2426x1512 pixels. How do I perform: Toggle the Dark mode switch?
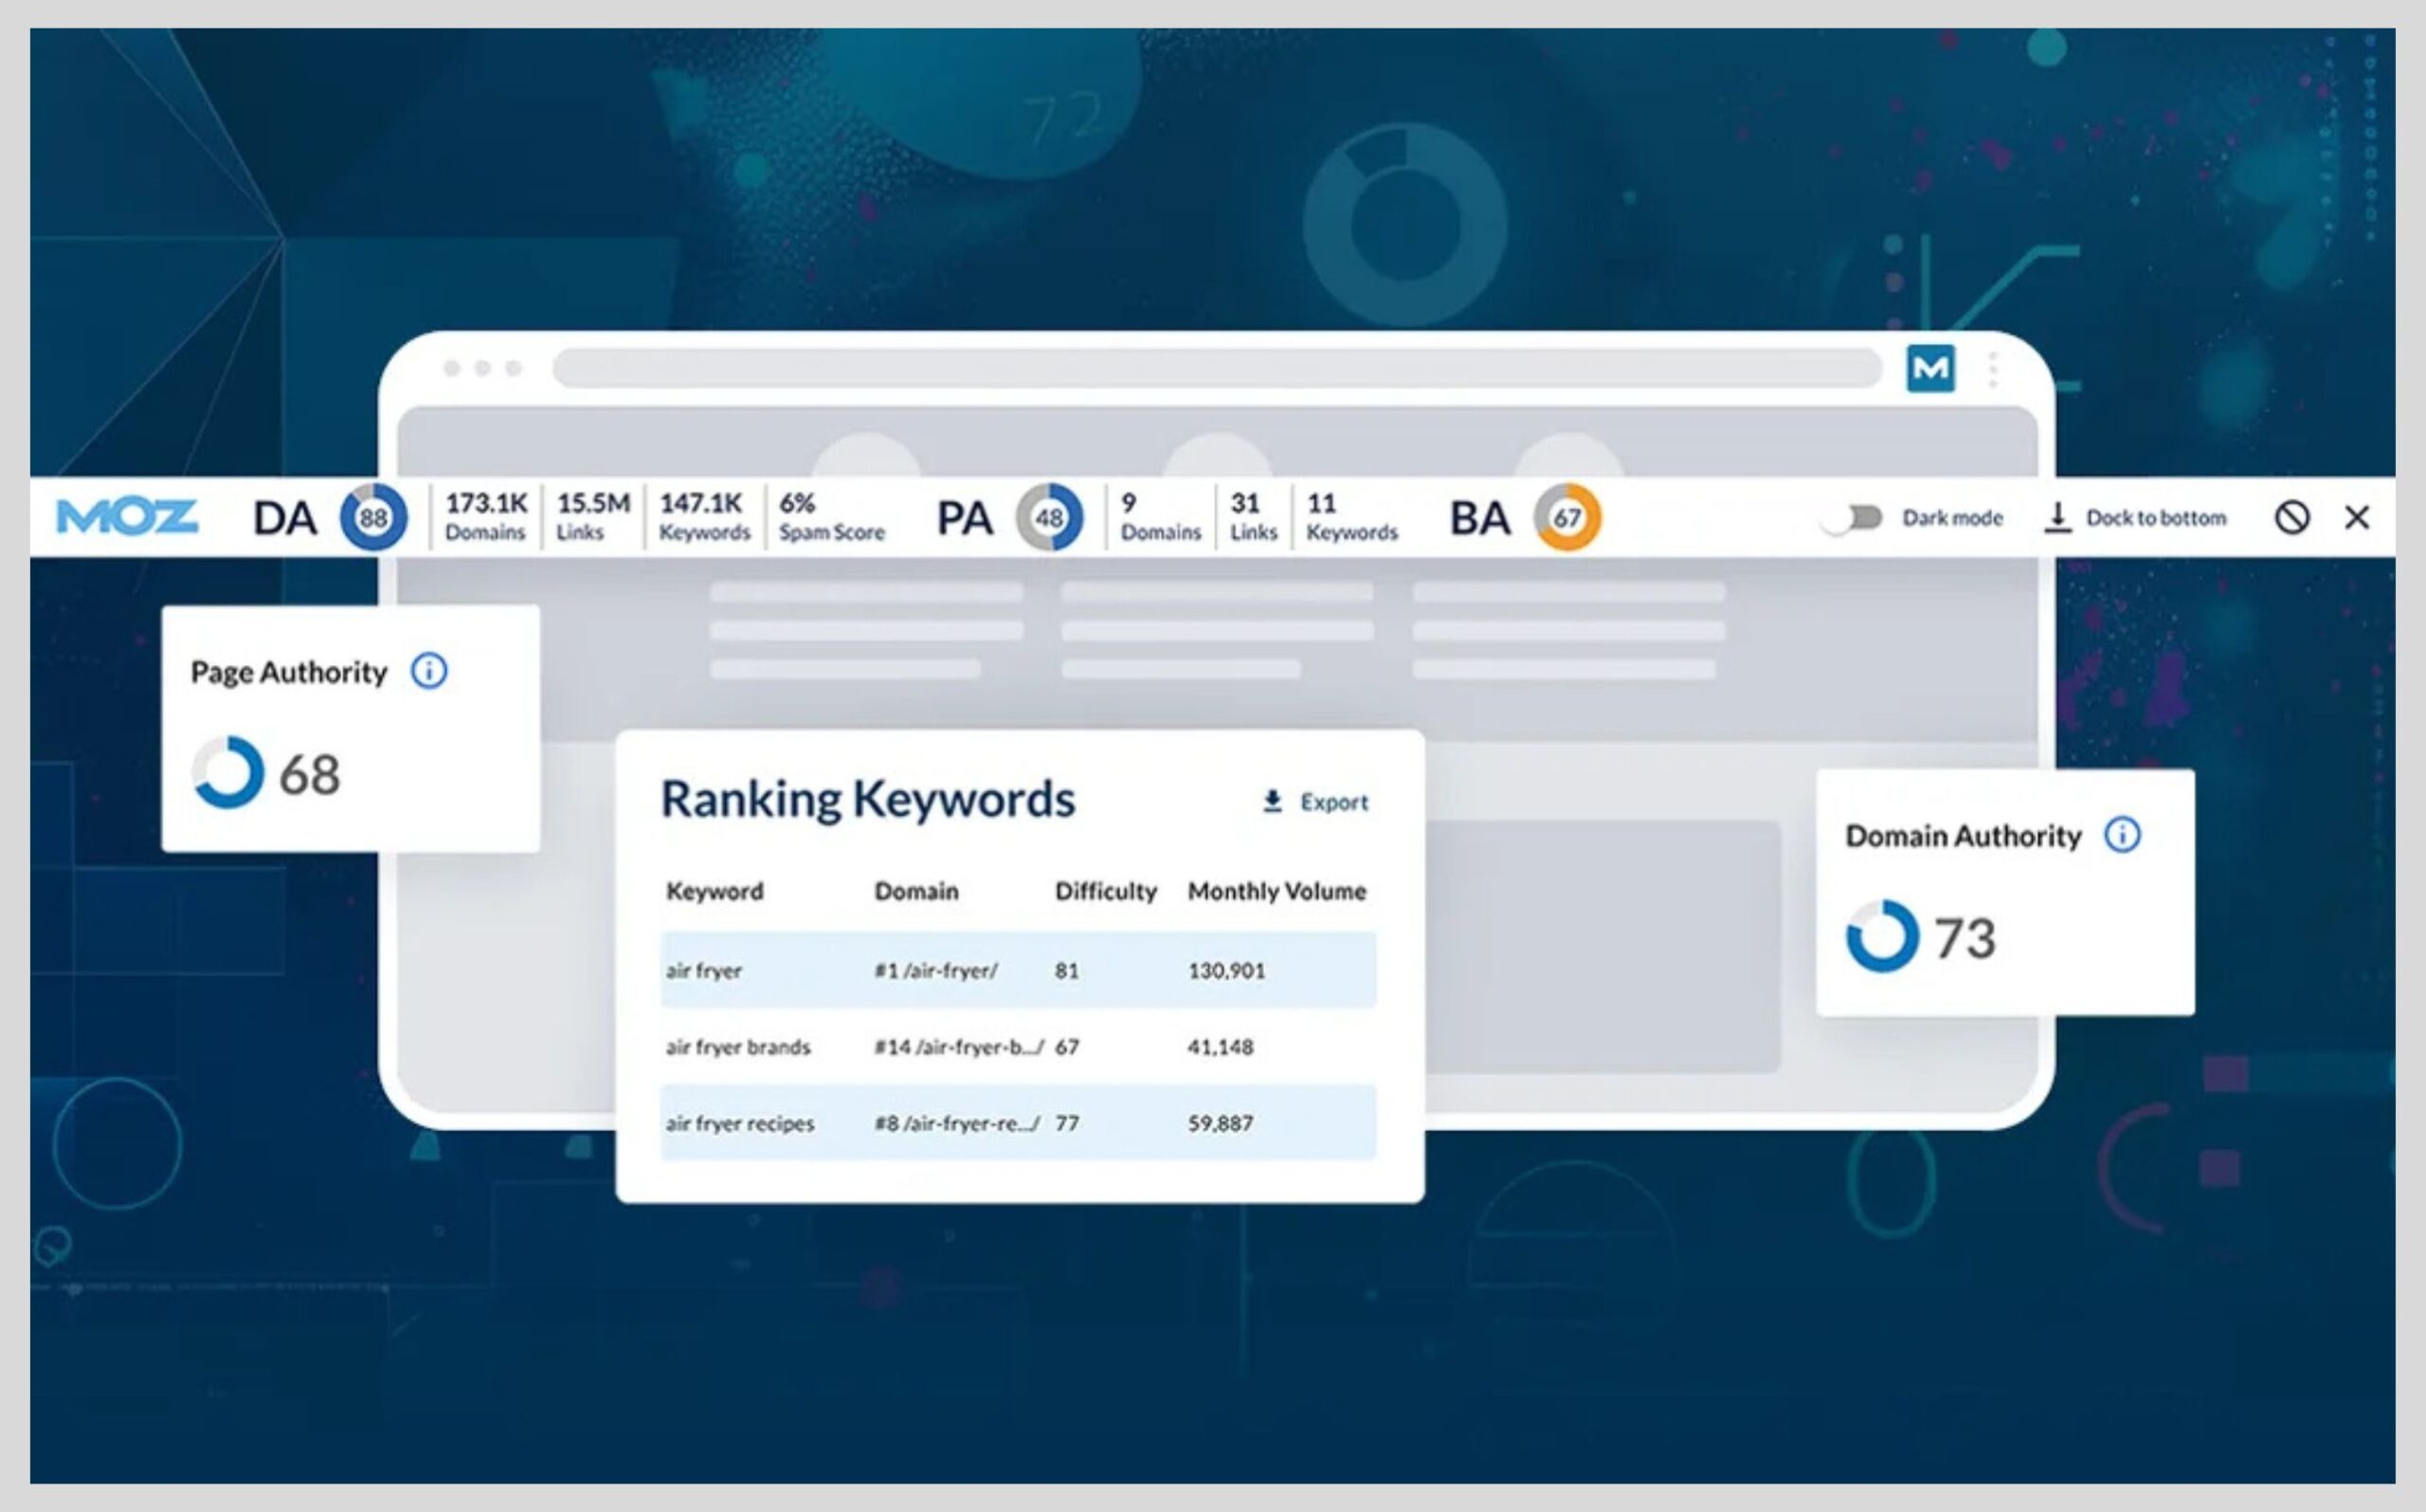click(1851, 518)
